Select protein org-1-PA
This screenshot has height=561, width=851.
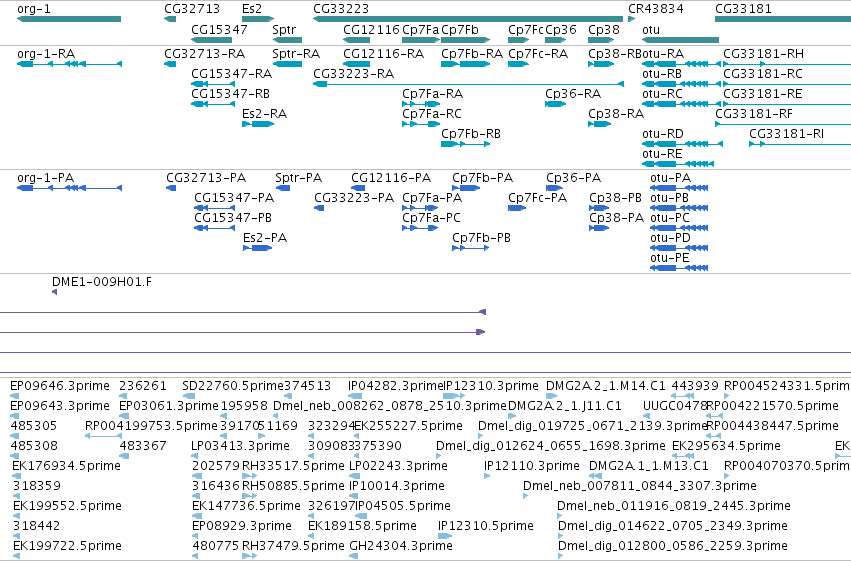[69, 188]
